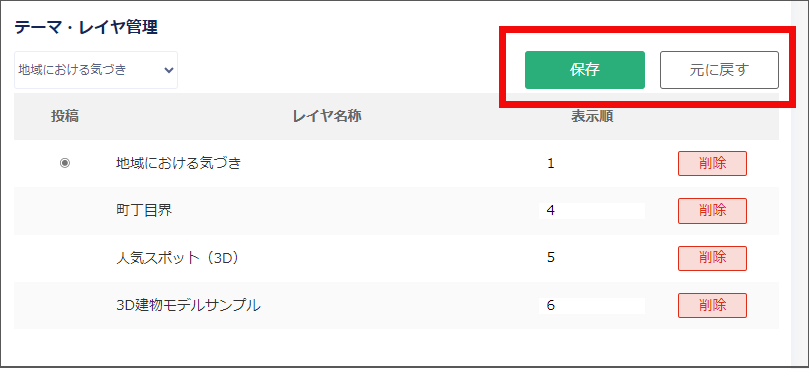The width and height of the screenshot is (809, 369).
Task: Click the 表示順 column header
Action: [x=592, y=117]
